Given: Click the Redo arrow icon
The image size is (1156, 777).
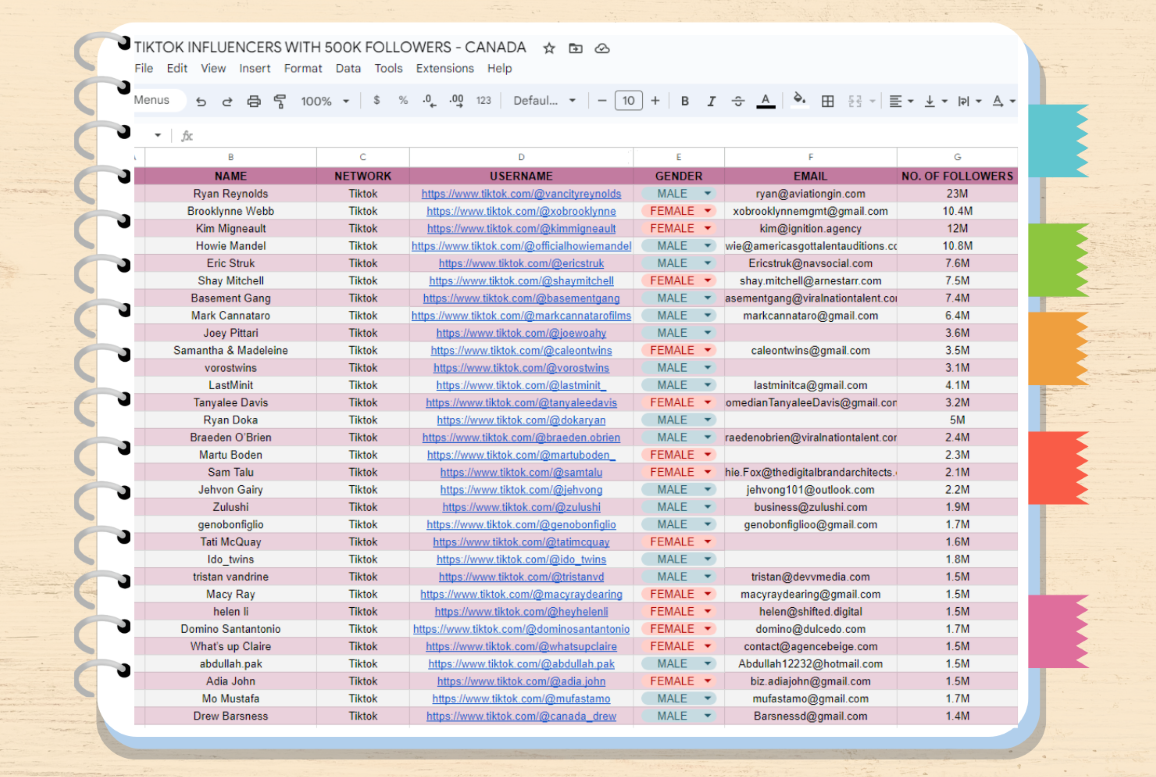Looking at the screenshot, I should point(227,101).
